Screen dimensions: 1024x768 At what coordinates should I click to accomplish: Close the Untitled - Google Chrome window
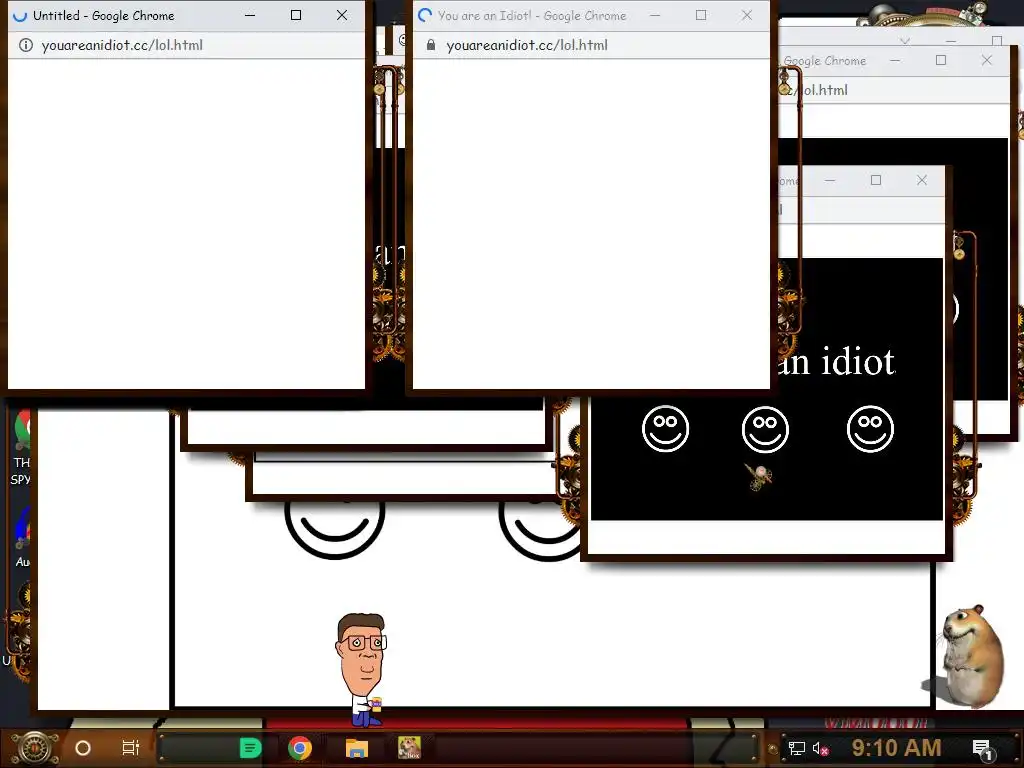coord(342,15)
